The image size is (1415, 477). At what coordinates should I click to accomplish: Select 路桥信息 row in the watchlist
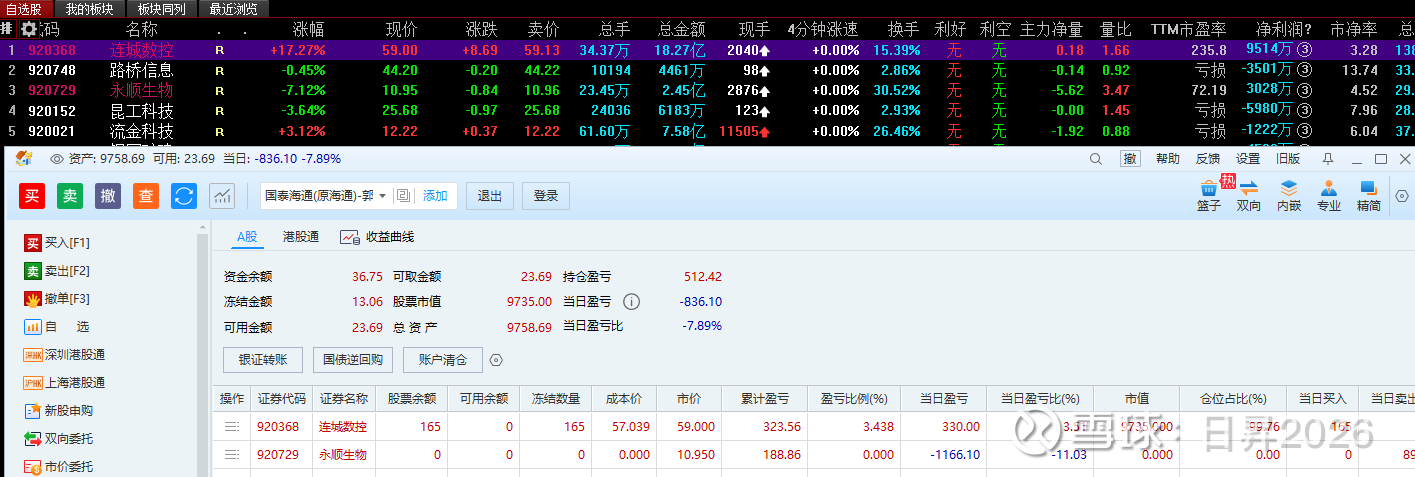pyautogui.click(x=707, y=70)
